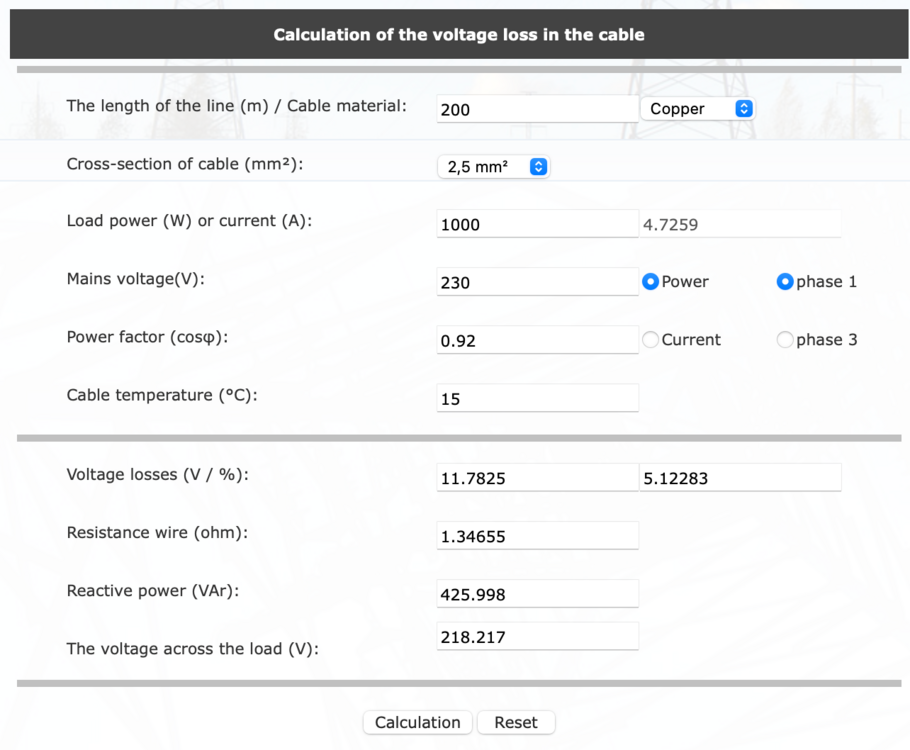Select the voltage losses field showing 11.7825
The width and height of the screenshot is (910, 750).
coord(536,477)
